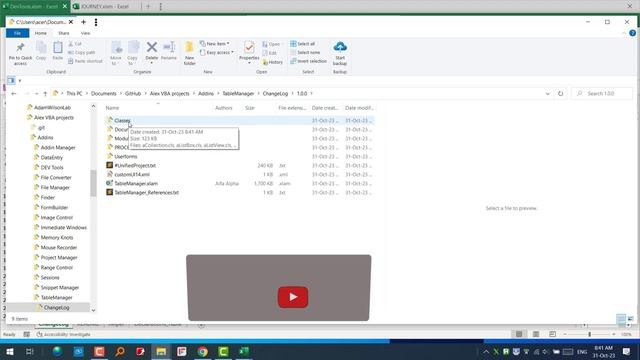Open the New item dropdown
This screenshot has width=640, height=360.
pyautogui.click(x=215, y=44)
